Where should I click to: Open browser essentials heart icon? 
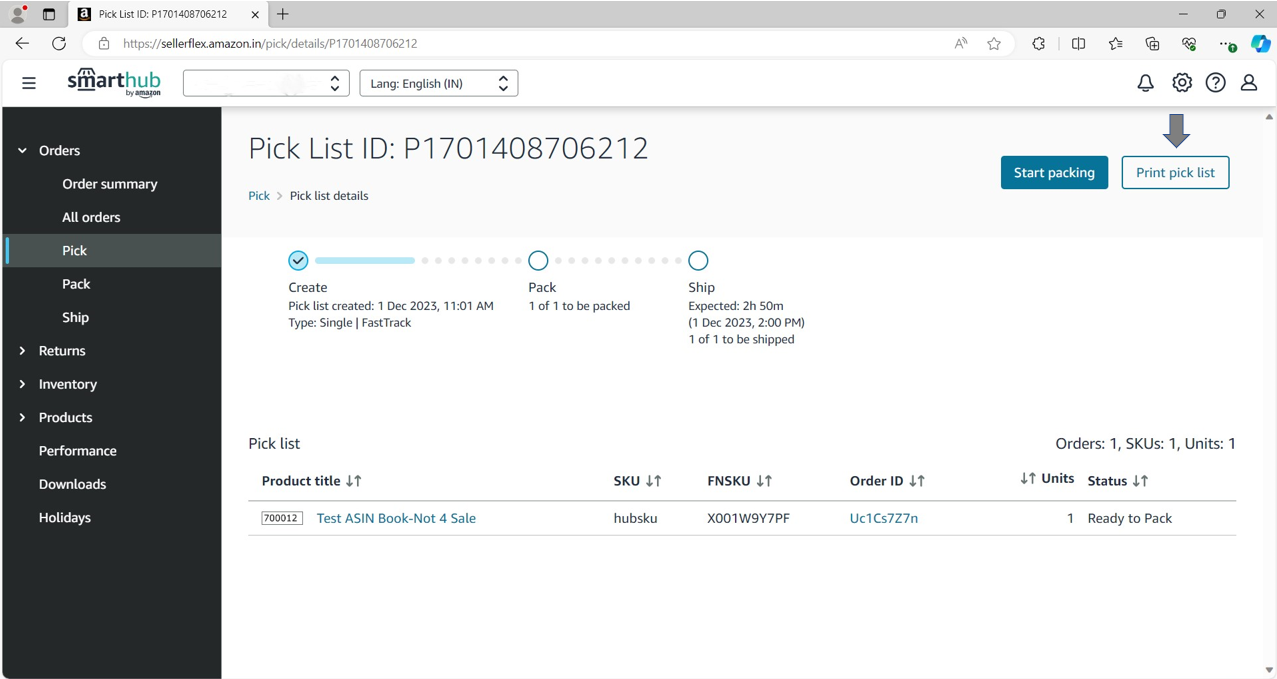pos(1189,43)
